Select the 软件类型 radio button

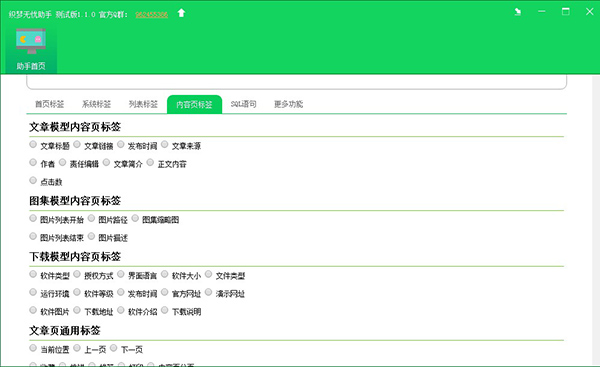point(33,274)
